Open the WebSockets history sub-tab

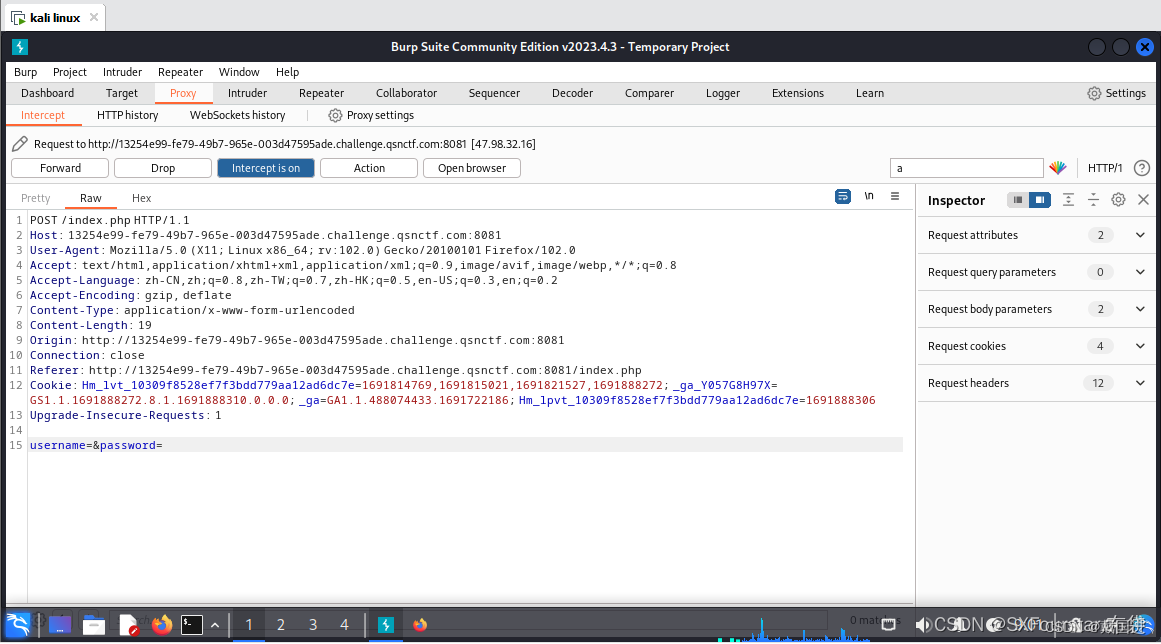(237, 115)
